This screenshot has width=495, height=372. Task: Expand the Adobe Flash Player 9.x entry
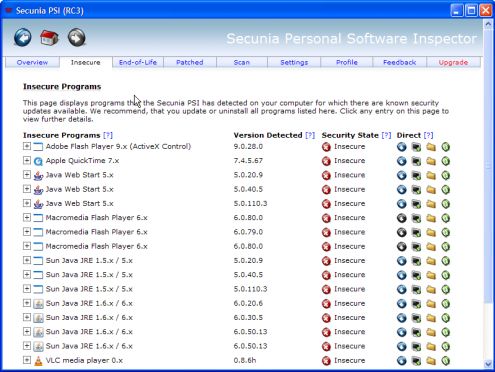pyautogui.click(x=27, y=146)
